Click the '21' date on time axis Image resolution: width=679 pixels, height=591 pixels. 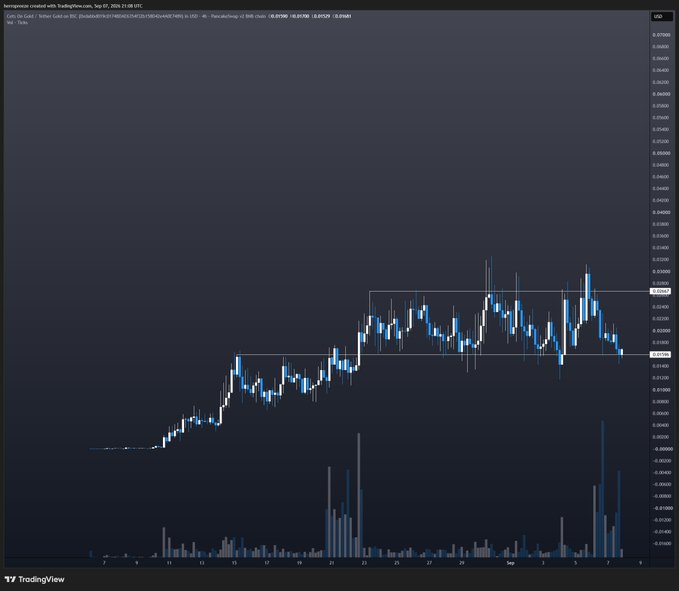click(332, 563)
